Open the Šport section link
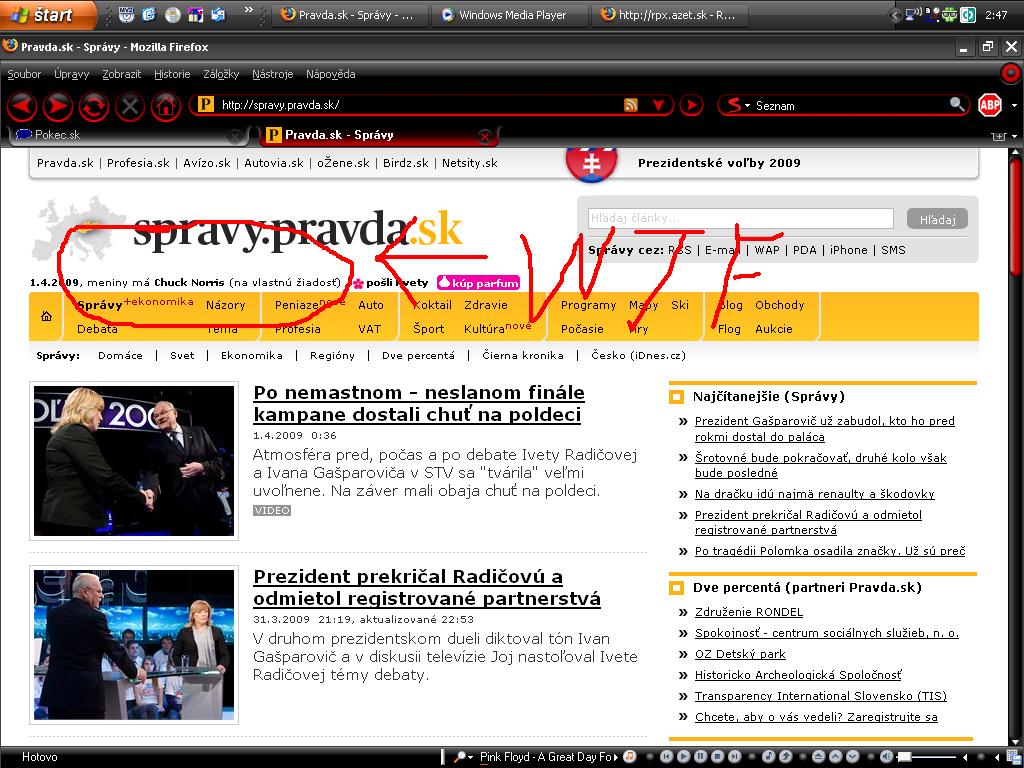 pyautogui.click(x=428, y=329)
